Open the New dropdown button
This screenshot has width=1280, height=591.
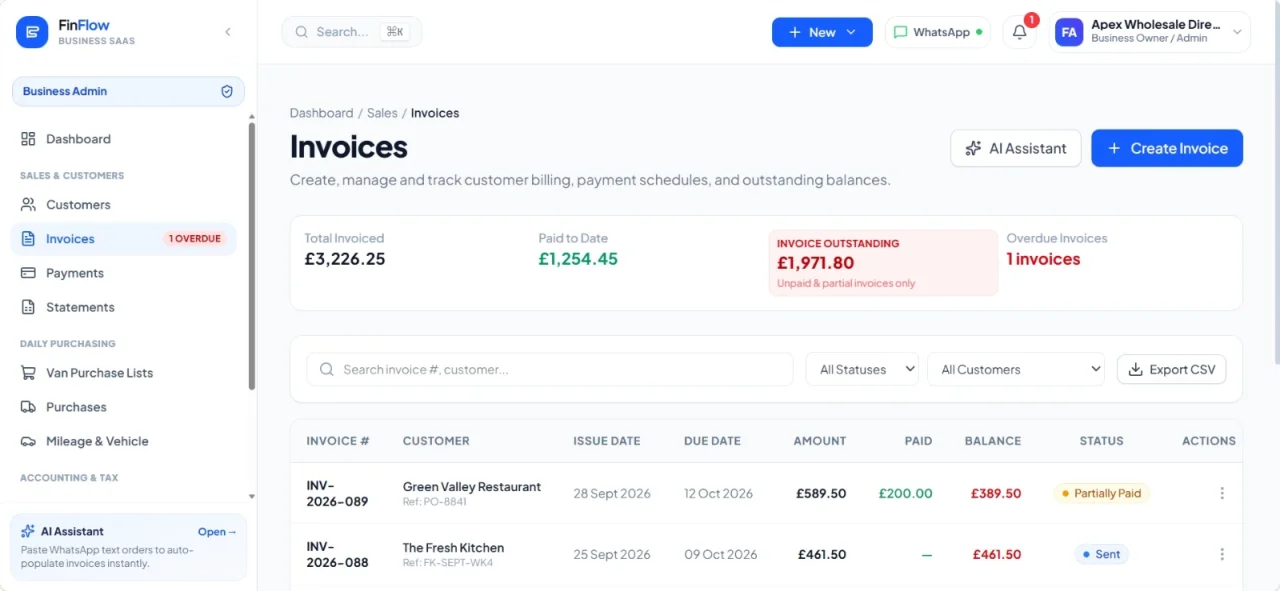coord(822,32)
